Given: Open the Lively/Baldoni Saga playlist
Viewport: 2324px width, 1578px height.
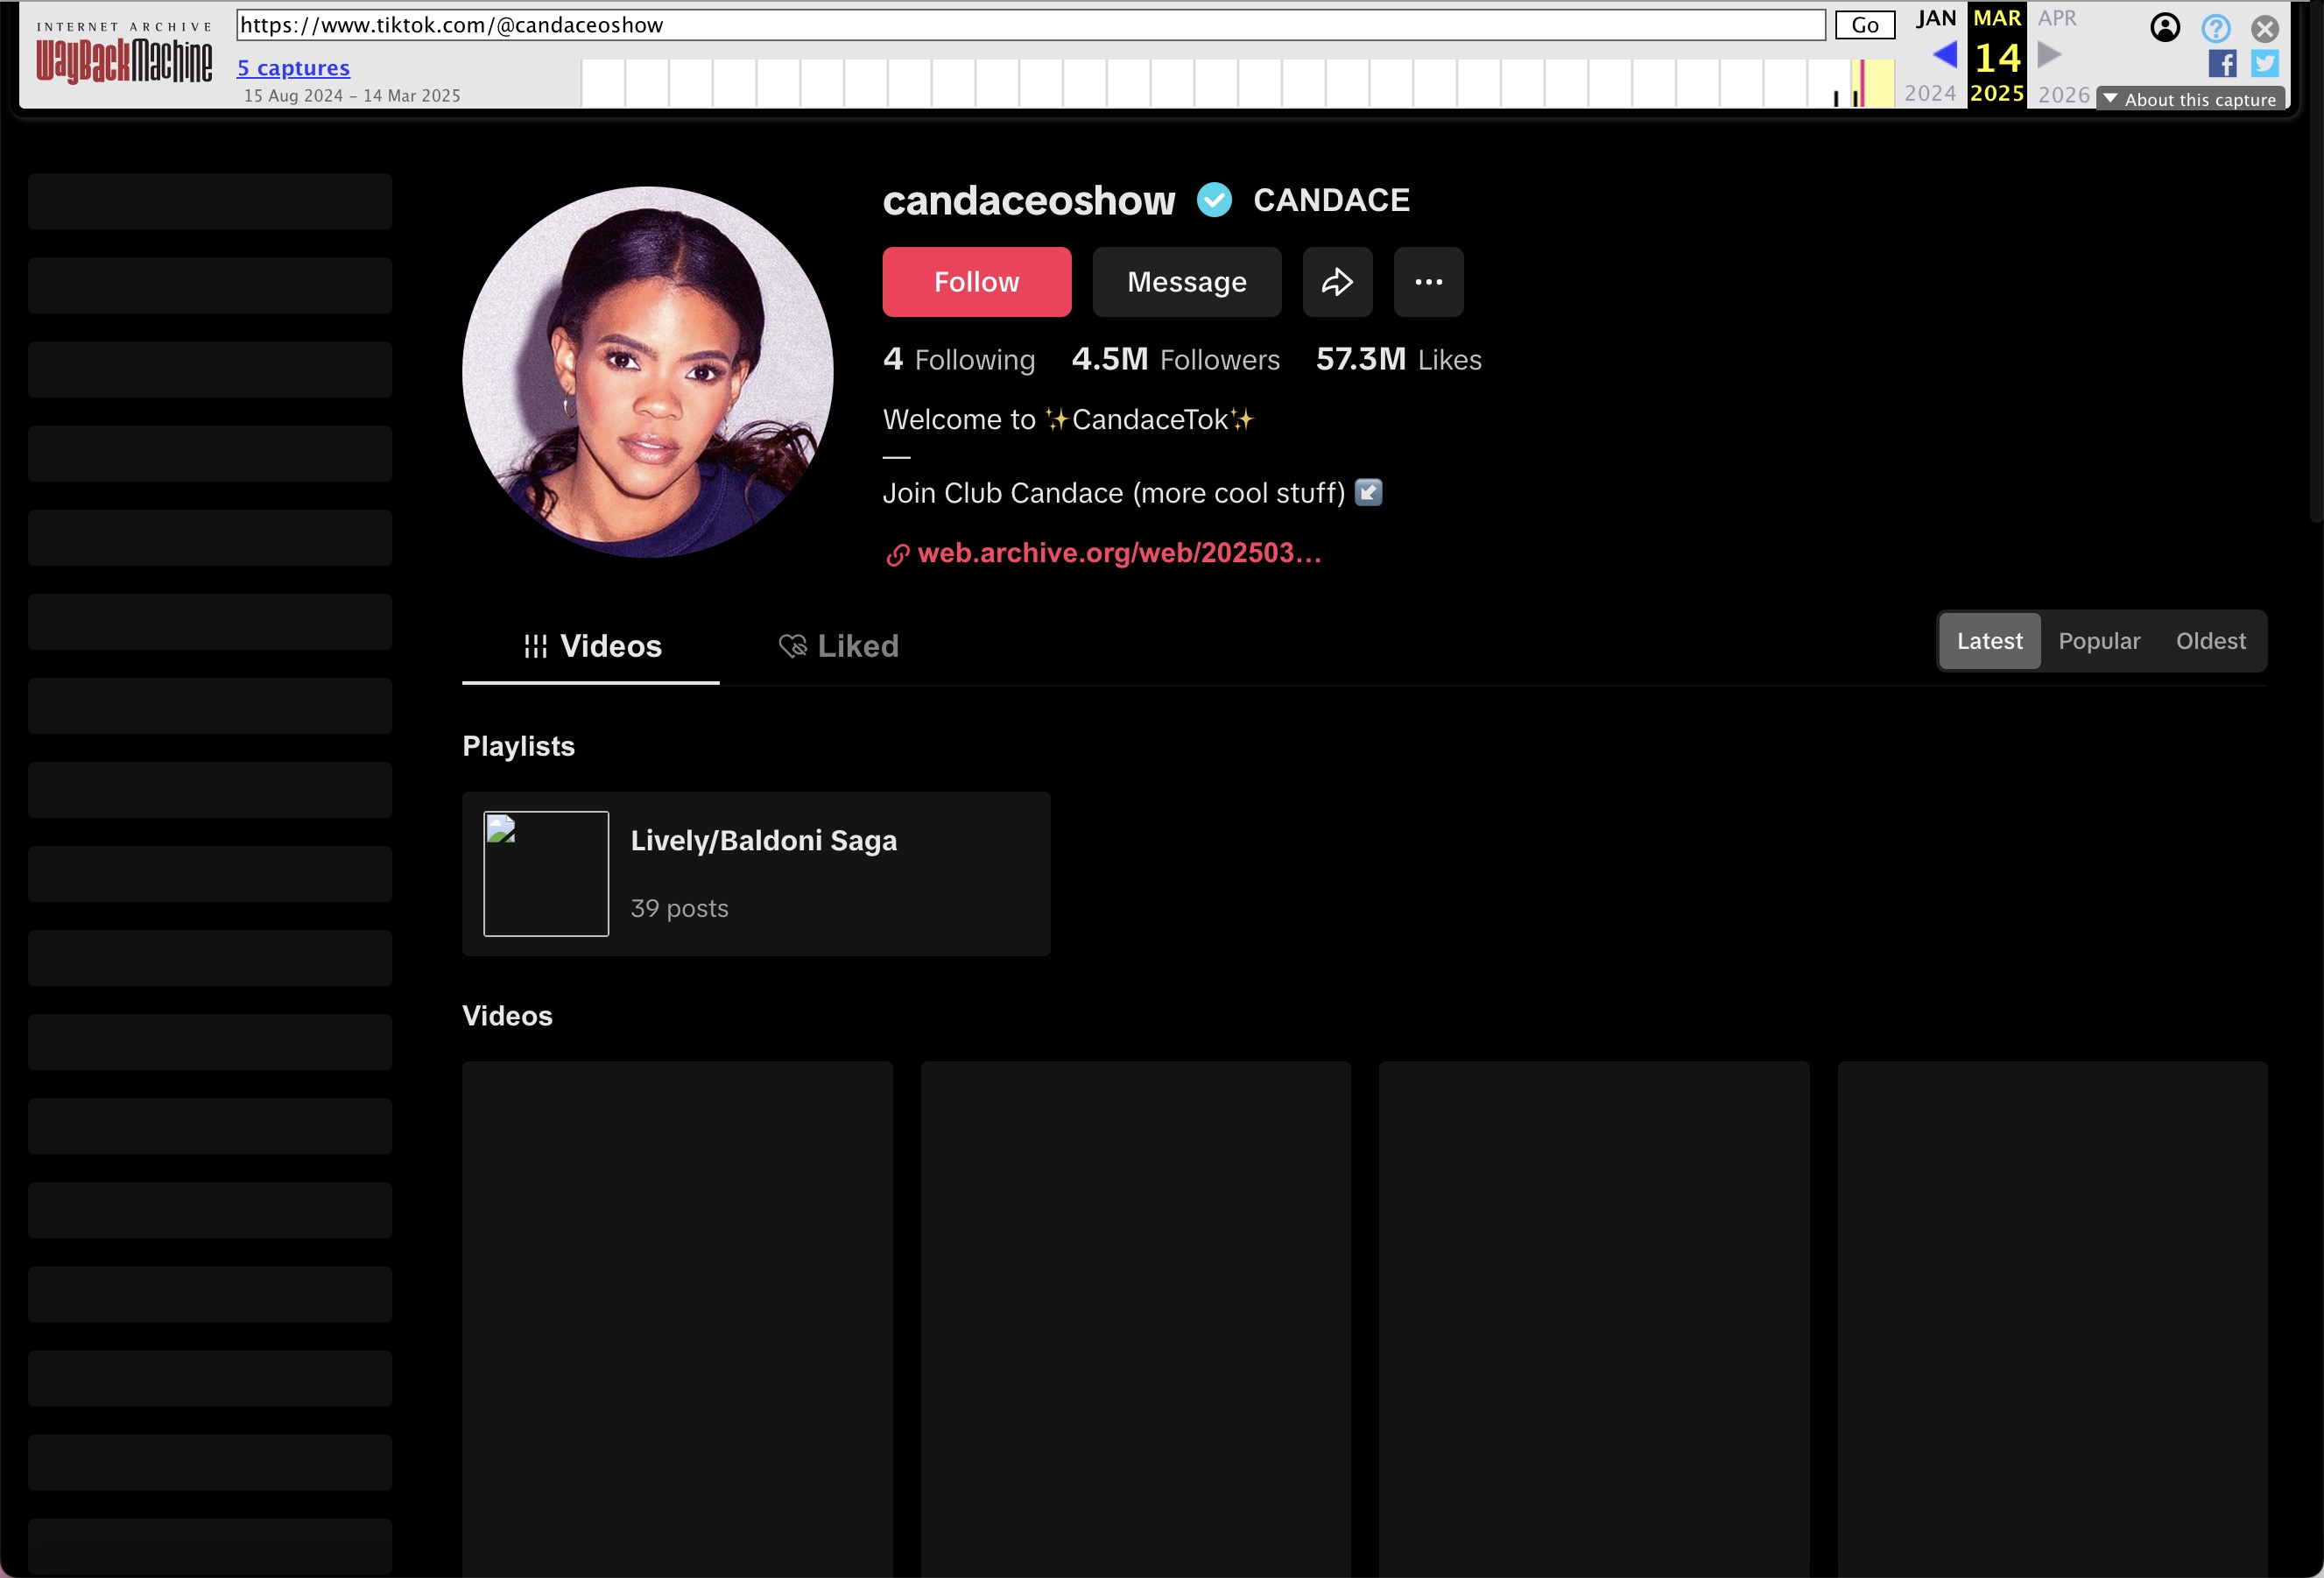Looking at the screenshot, I should pyautogui.click(x=756, y=873).
